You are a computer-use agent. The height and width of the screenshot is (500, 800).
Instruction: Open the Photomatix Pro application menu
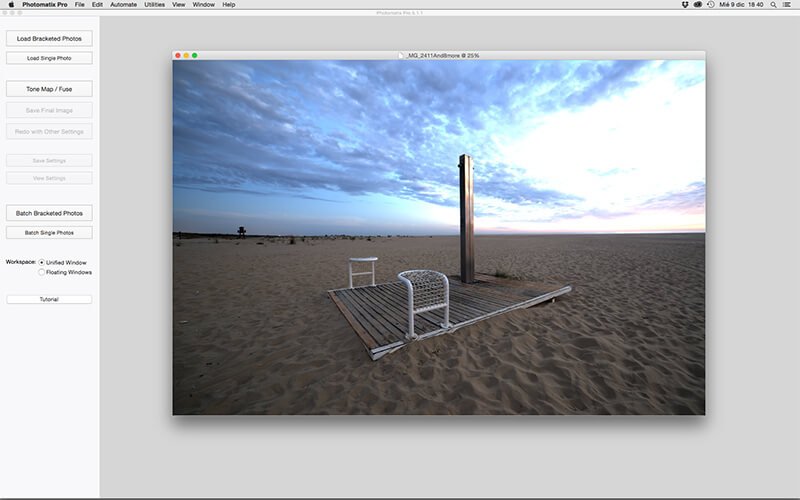click(x=45, y=5)
